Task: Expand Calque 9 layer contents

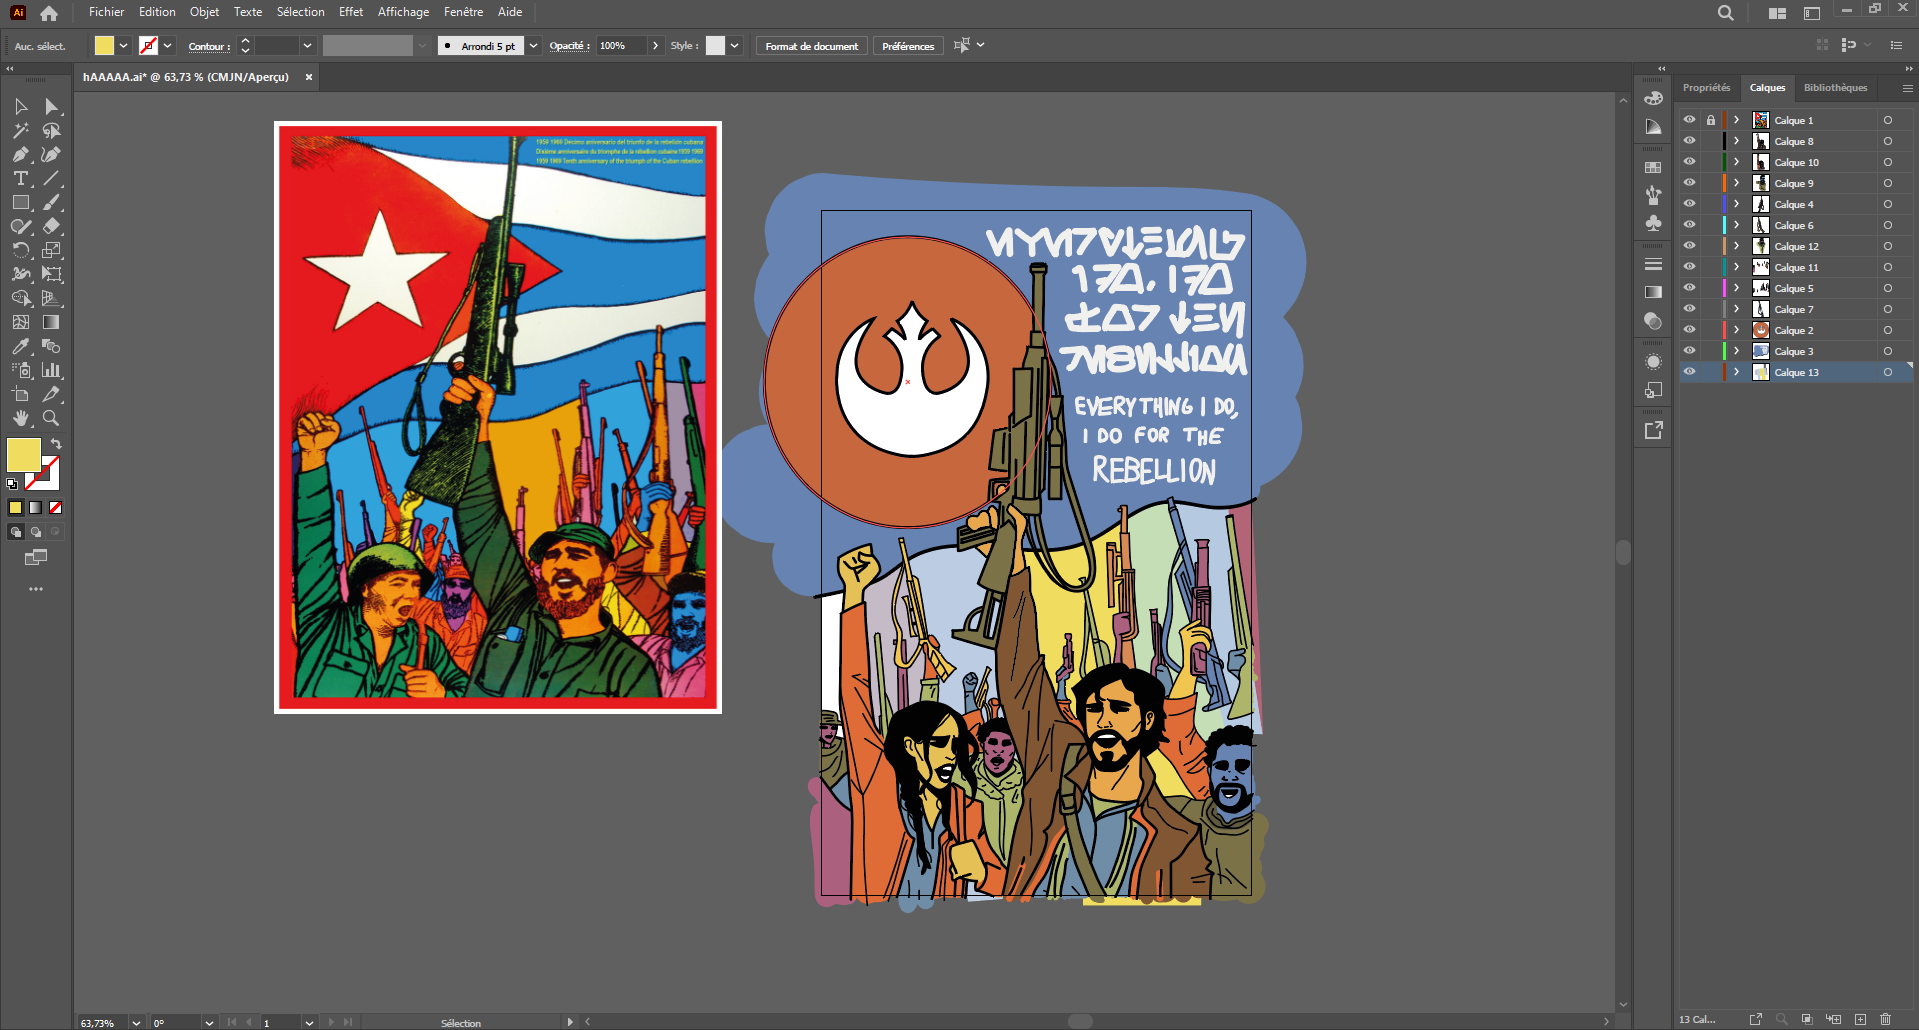Action: click(x=1737, y=183)
